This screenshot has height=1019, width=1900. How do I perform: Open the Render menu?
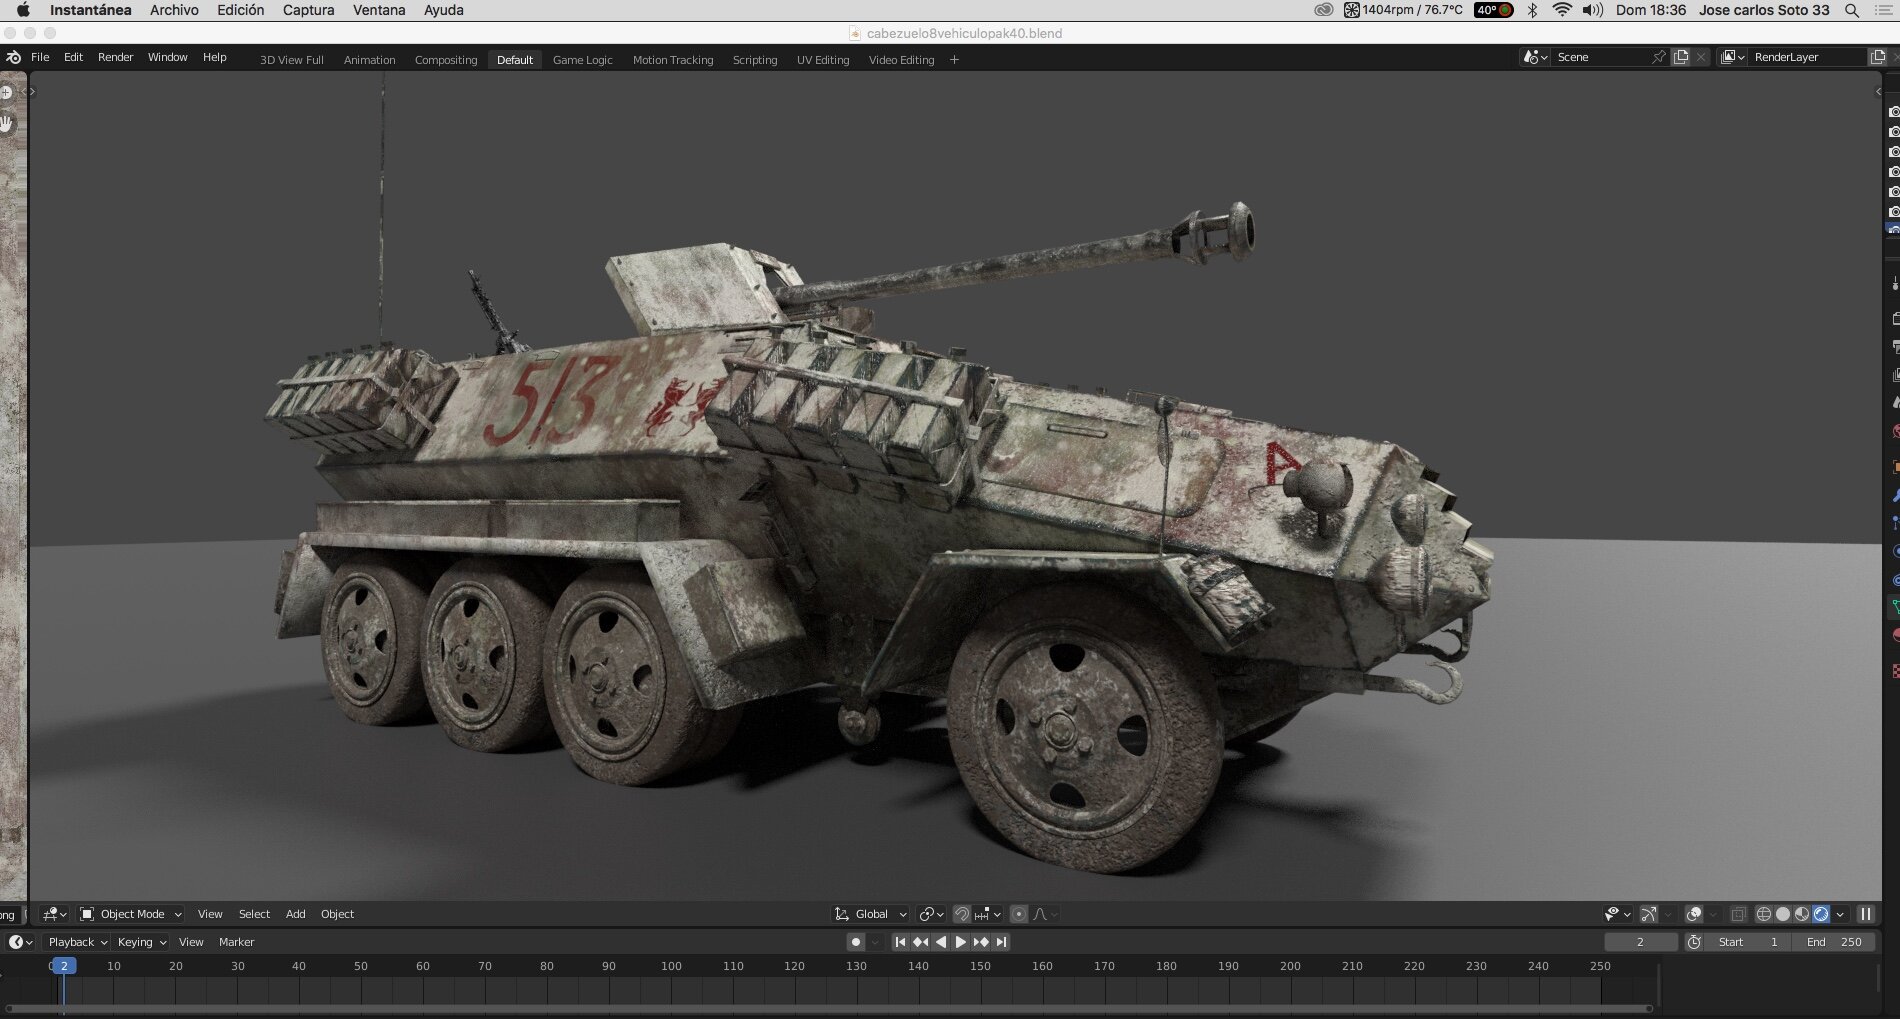pyautogui.click(x=115, y=57)
